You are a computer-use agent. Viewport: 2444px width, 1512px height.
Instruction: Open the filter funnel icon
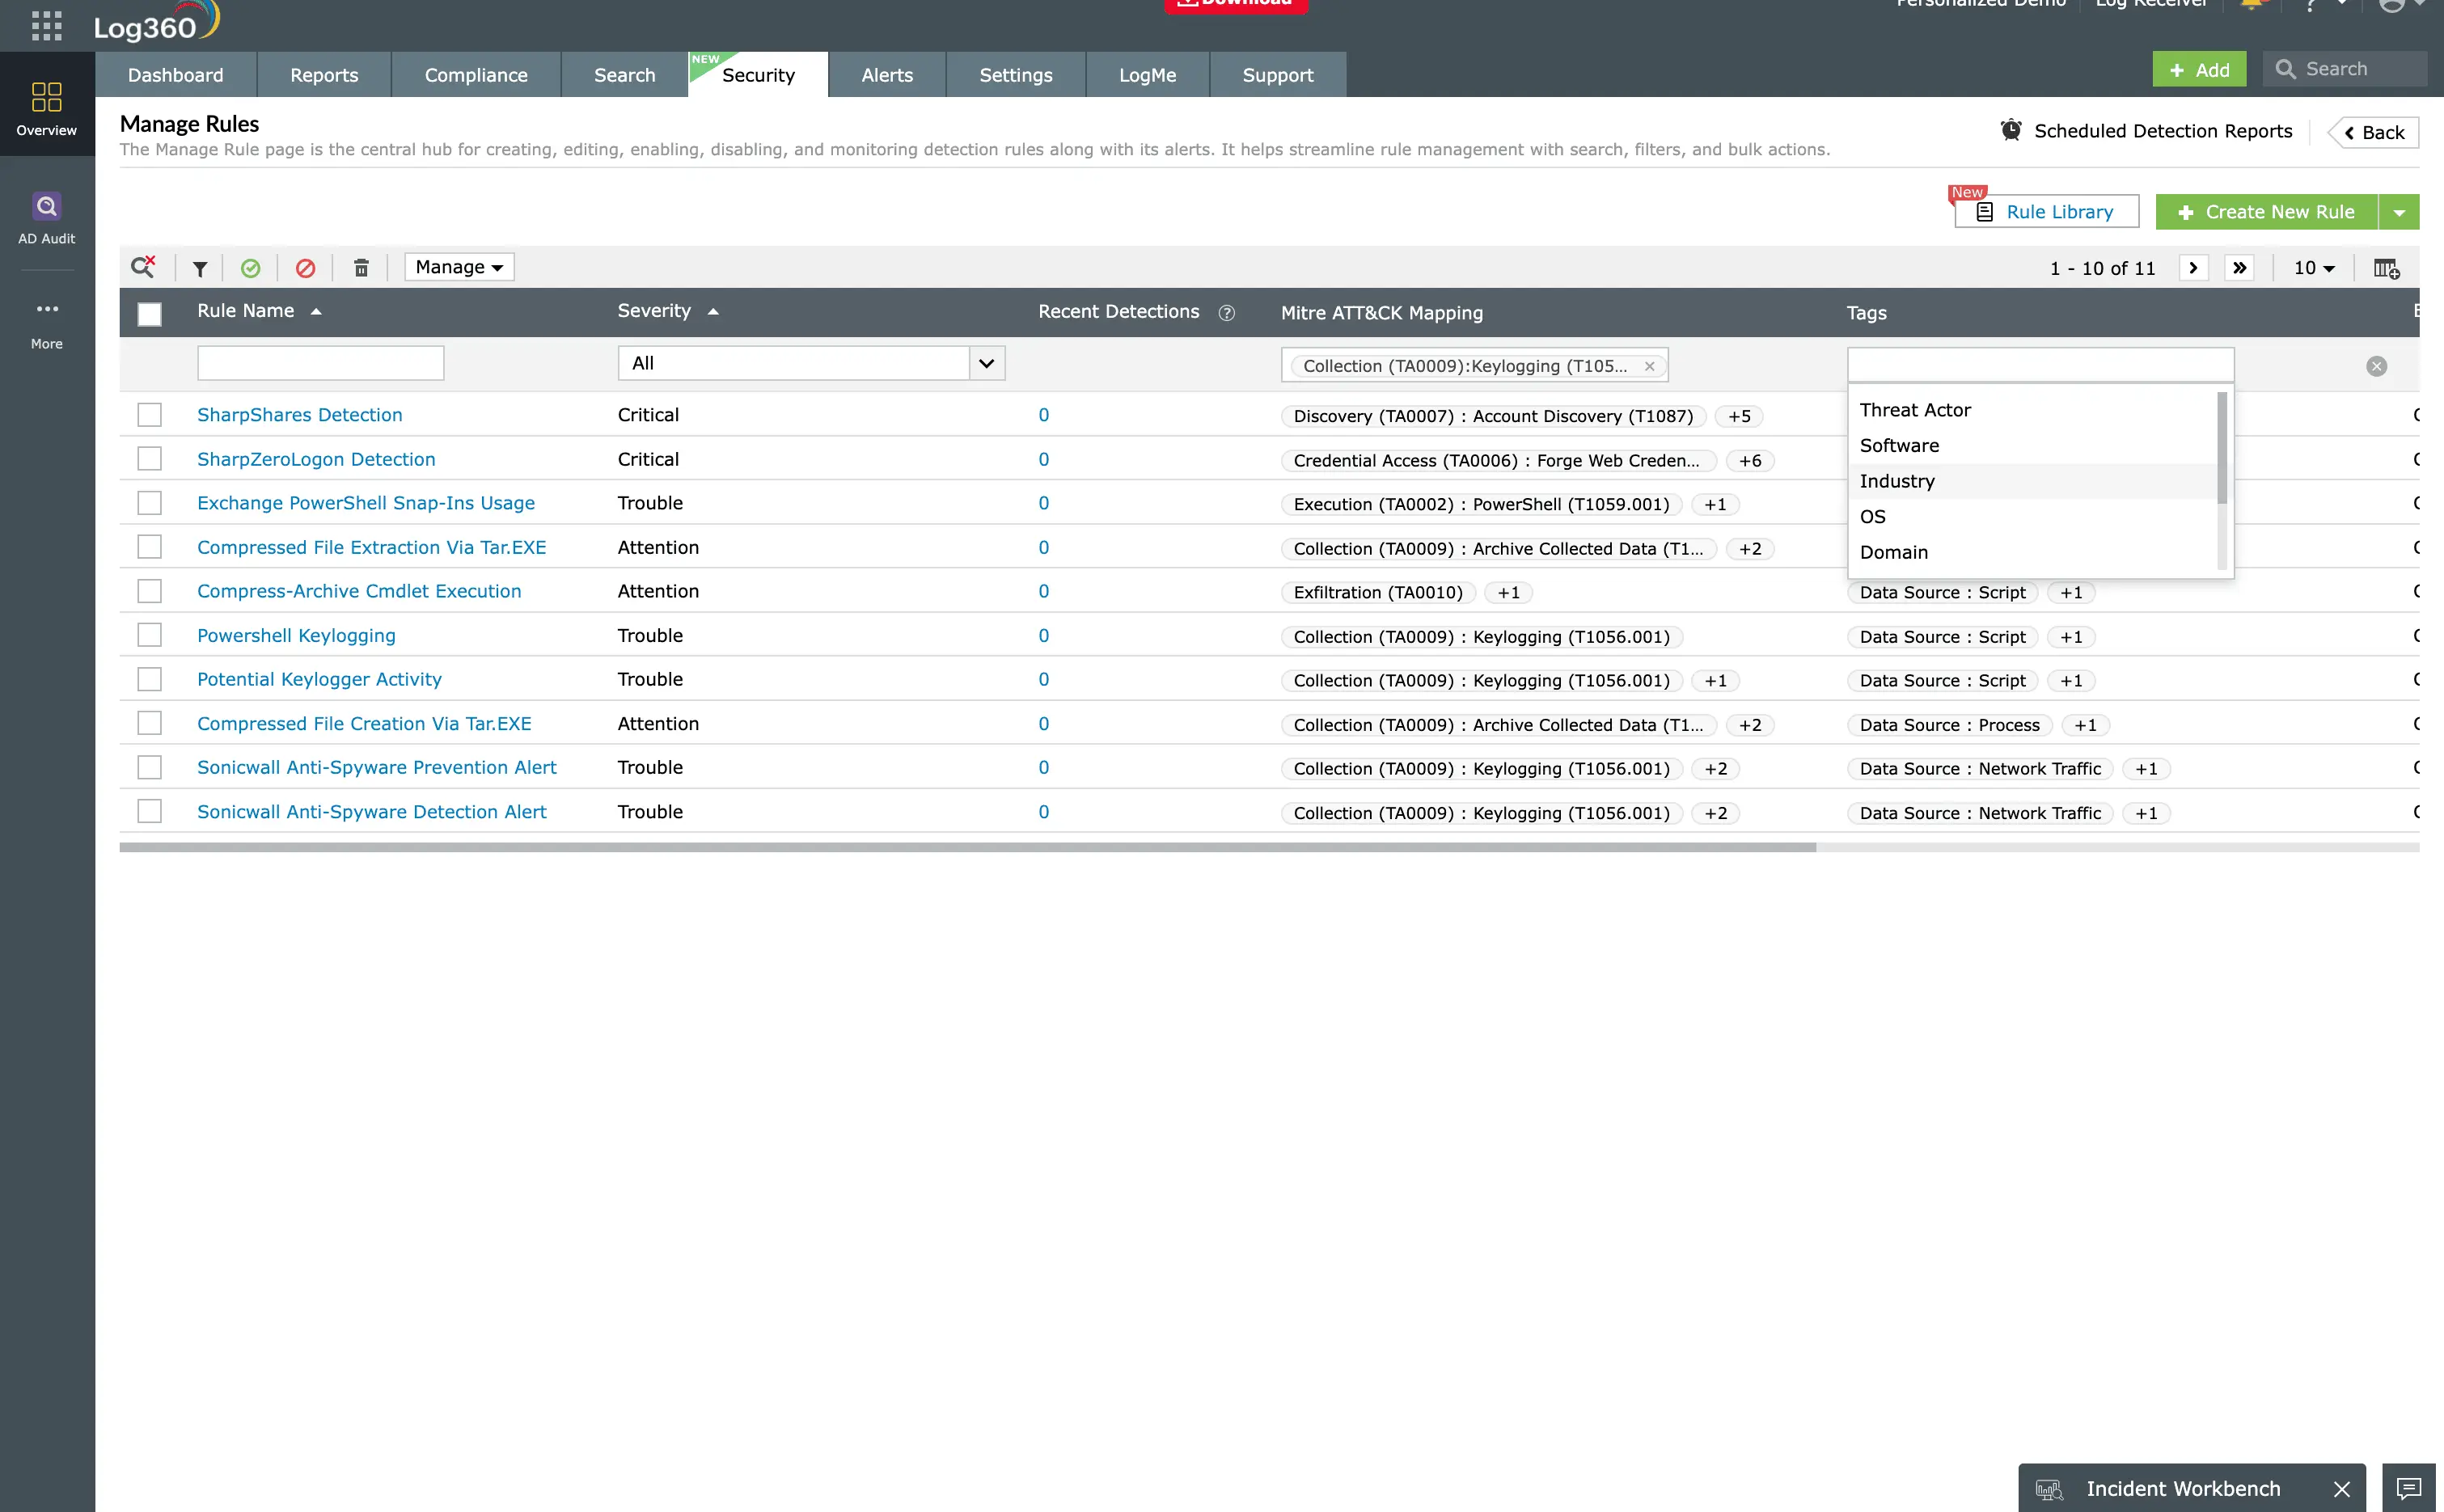point(200,268)
